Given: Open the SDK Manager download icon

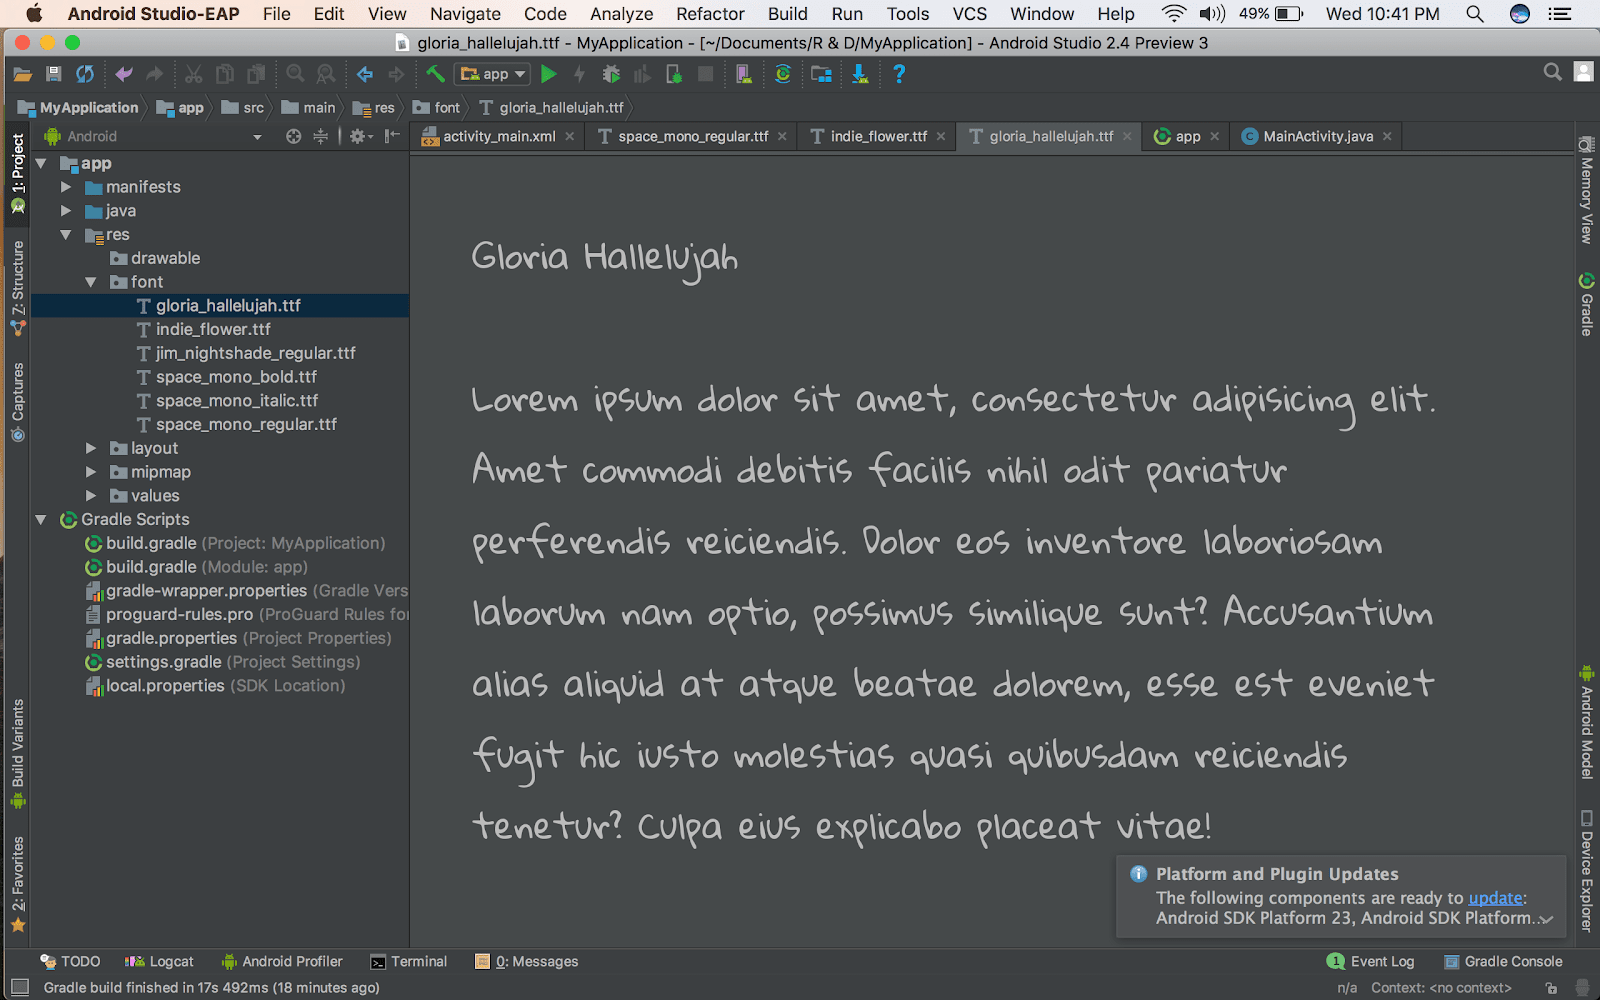Looking at the screenshot, I should pos(859,74).
